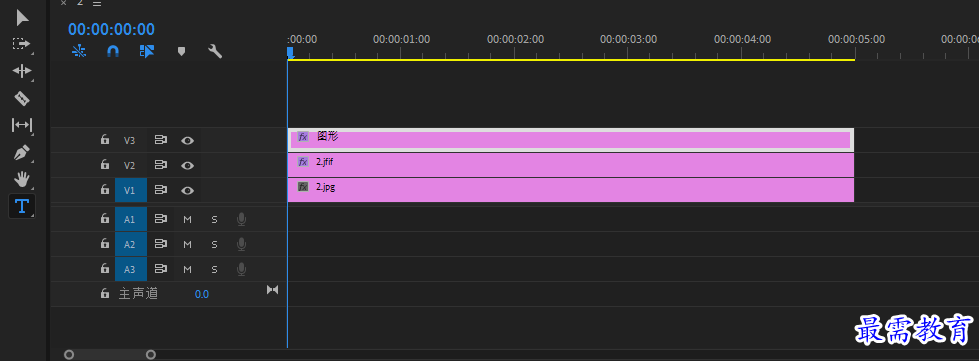Click the zoom scrollbar at bottom

pos(110,355)
